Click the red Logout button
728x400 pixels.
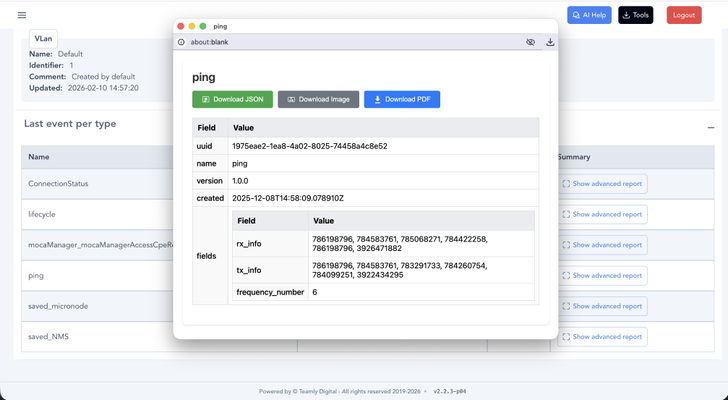click(x=684, y=15)
